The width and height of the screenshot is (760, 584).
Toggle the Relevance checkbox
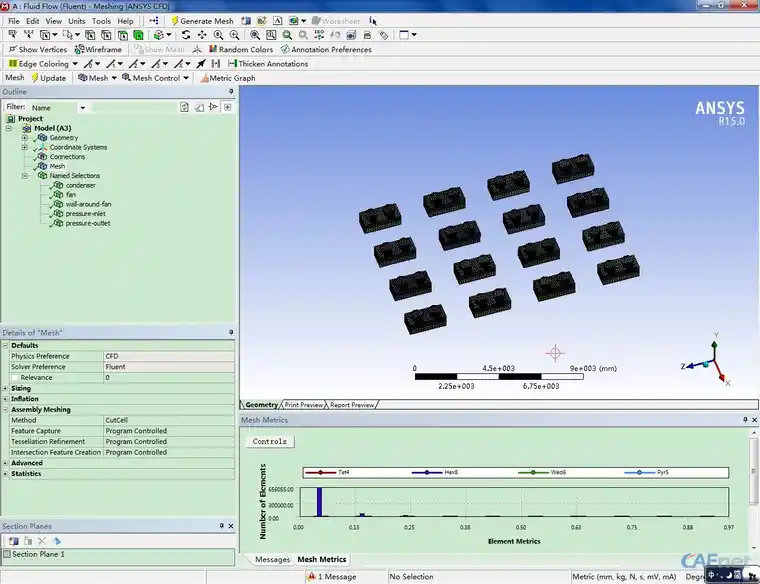pyautogui.click(x=15, y=378)
